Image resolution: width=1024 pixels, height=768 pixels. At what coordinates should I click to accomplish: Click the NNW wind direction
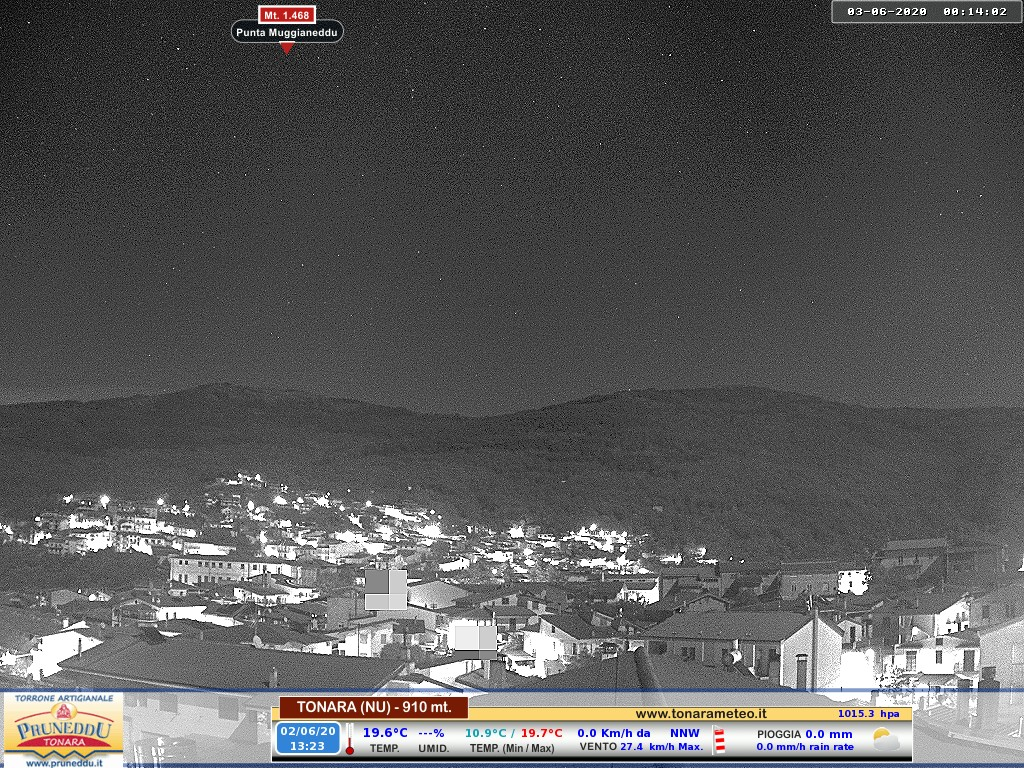[x=684, y=733]
